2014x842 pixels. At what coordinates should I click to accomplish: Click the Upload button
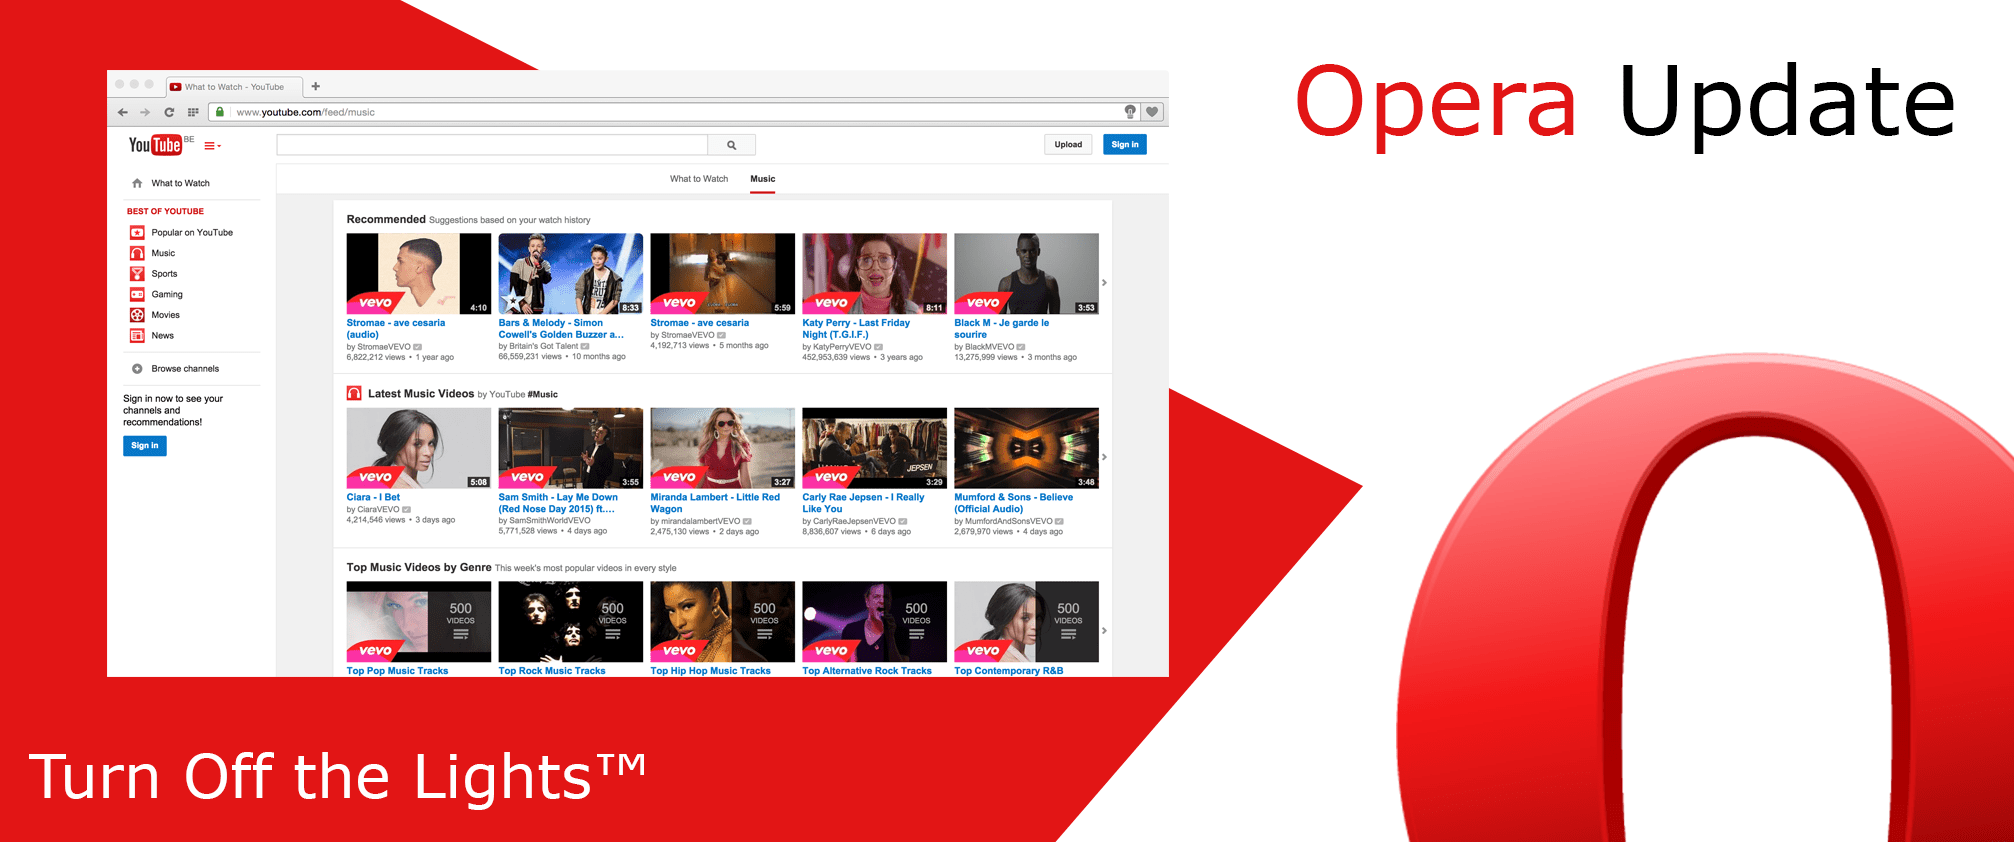tap(1068, 145)
